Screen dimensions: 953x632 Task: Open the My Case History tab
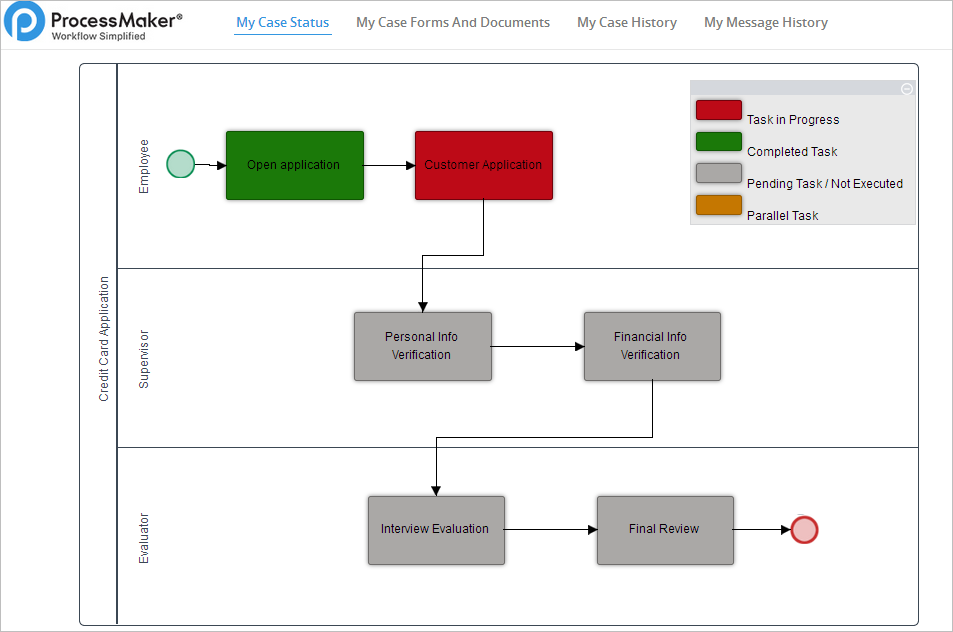click(627, 22)
